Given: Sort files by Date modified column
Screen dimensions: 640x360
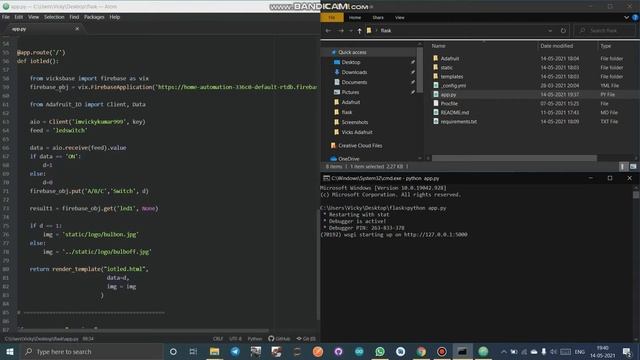Looking at the screenshot, I should pyautogui.click(x=557, y=46).
